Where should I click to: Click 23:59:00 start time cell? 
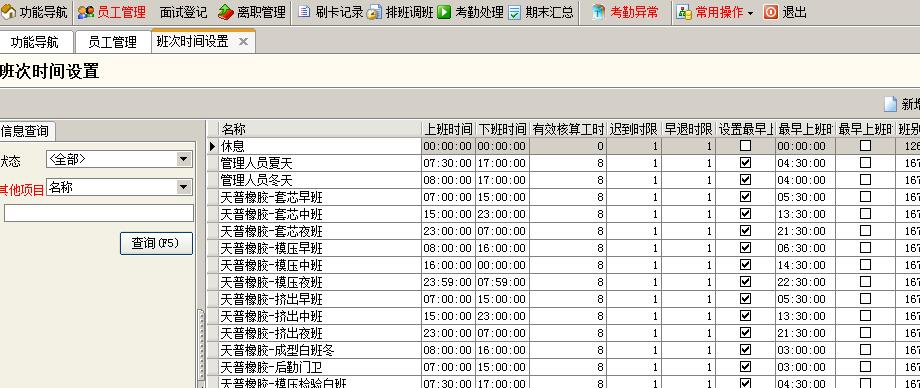pyautogui.click(x=448, y=282)
